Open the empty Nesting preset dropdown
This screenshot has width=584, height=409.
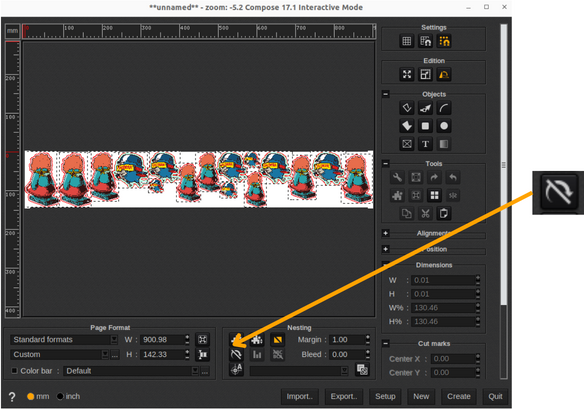pyautogui.click(x=299, y=371)
